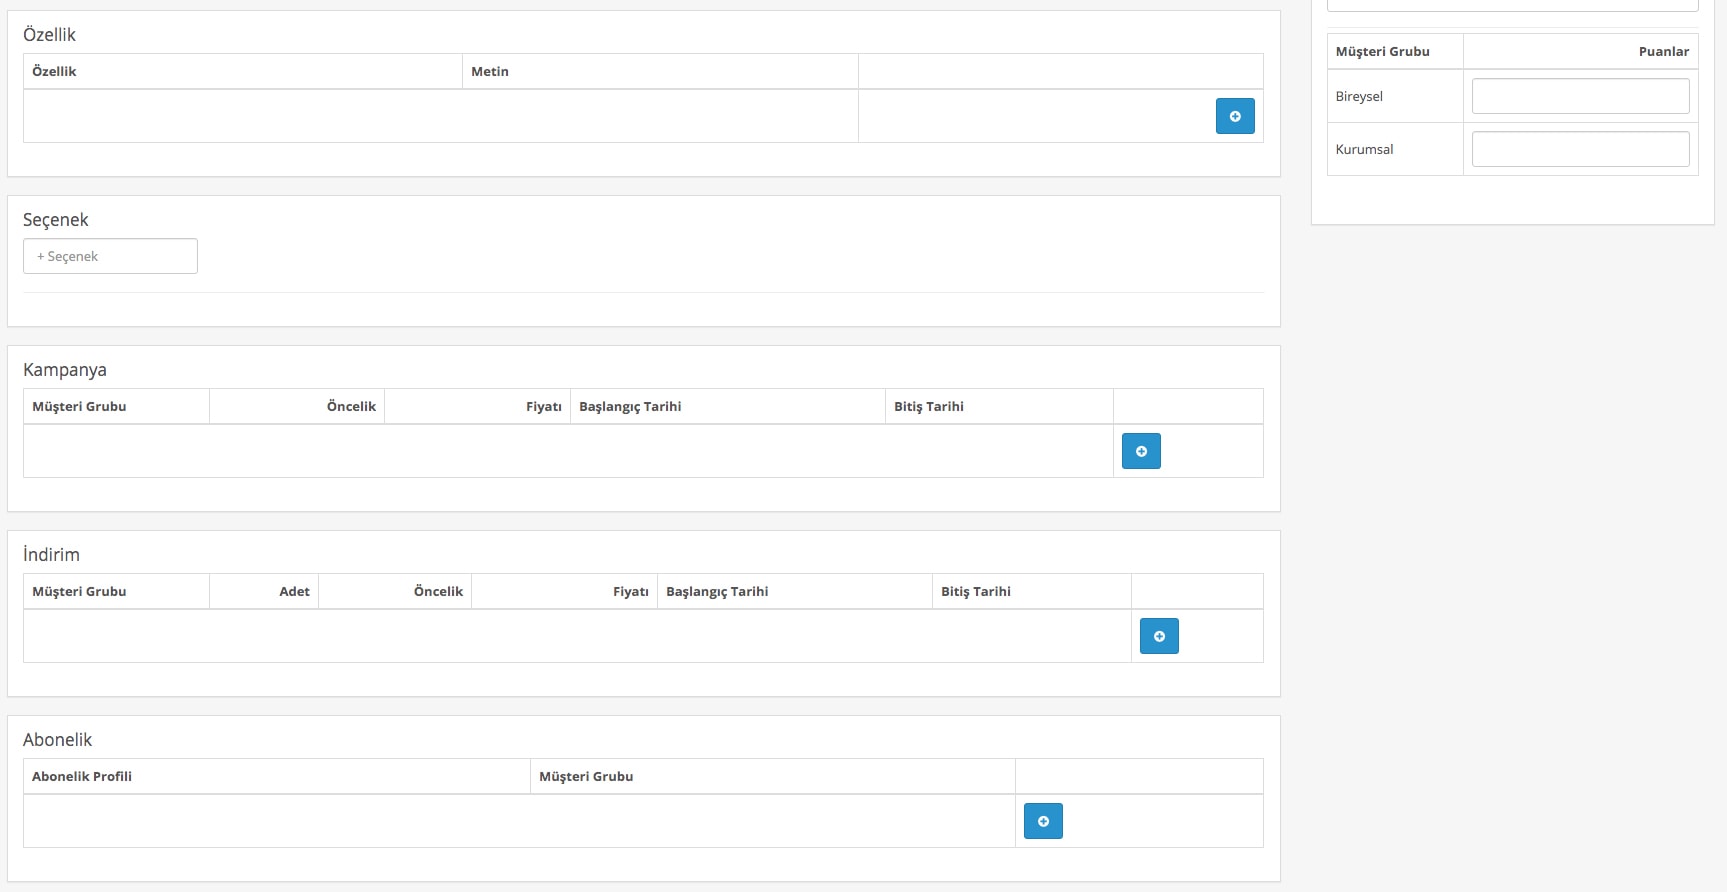Click the Başlangıç Tarihi header in Kampanya table
This screenshot has width=1727, height=892.
point(630,406)
